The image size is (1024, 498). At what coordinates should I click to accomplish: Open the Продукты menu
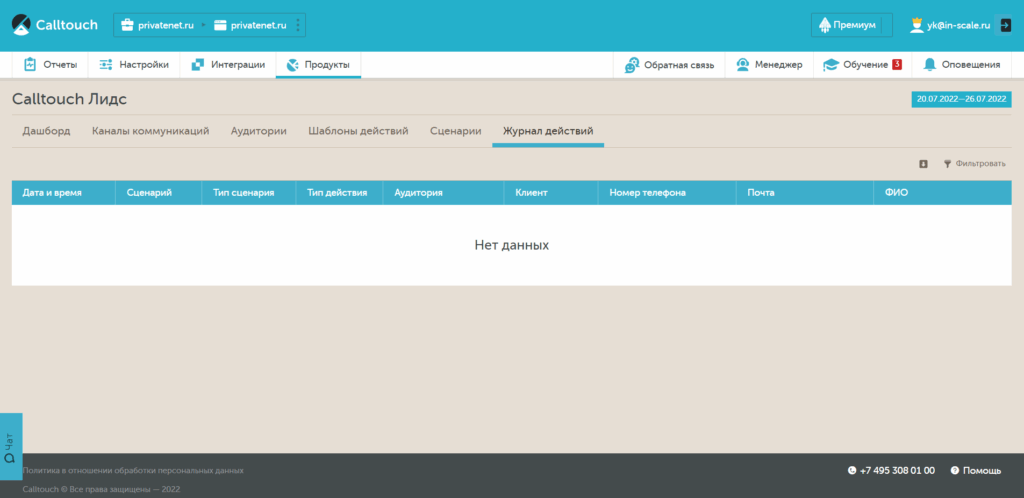pyautogui.click(x=318, y=65)
